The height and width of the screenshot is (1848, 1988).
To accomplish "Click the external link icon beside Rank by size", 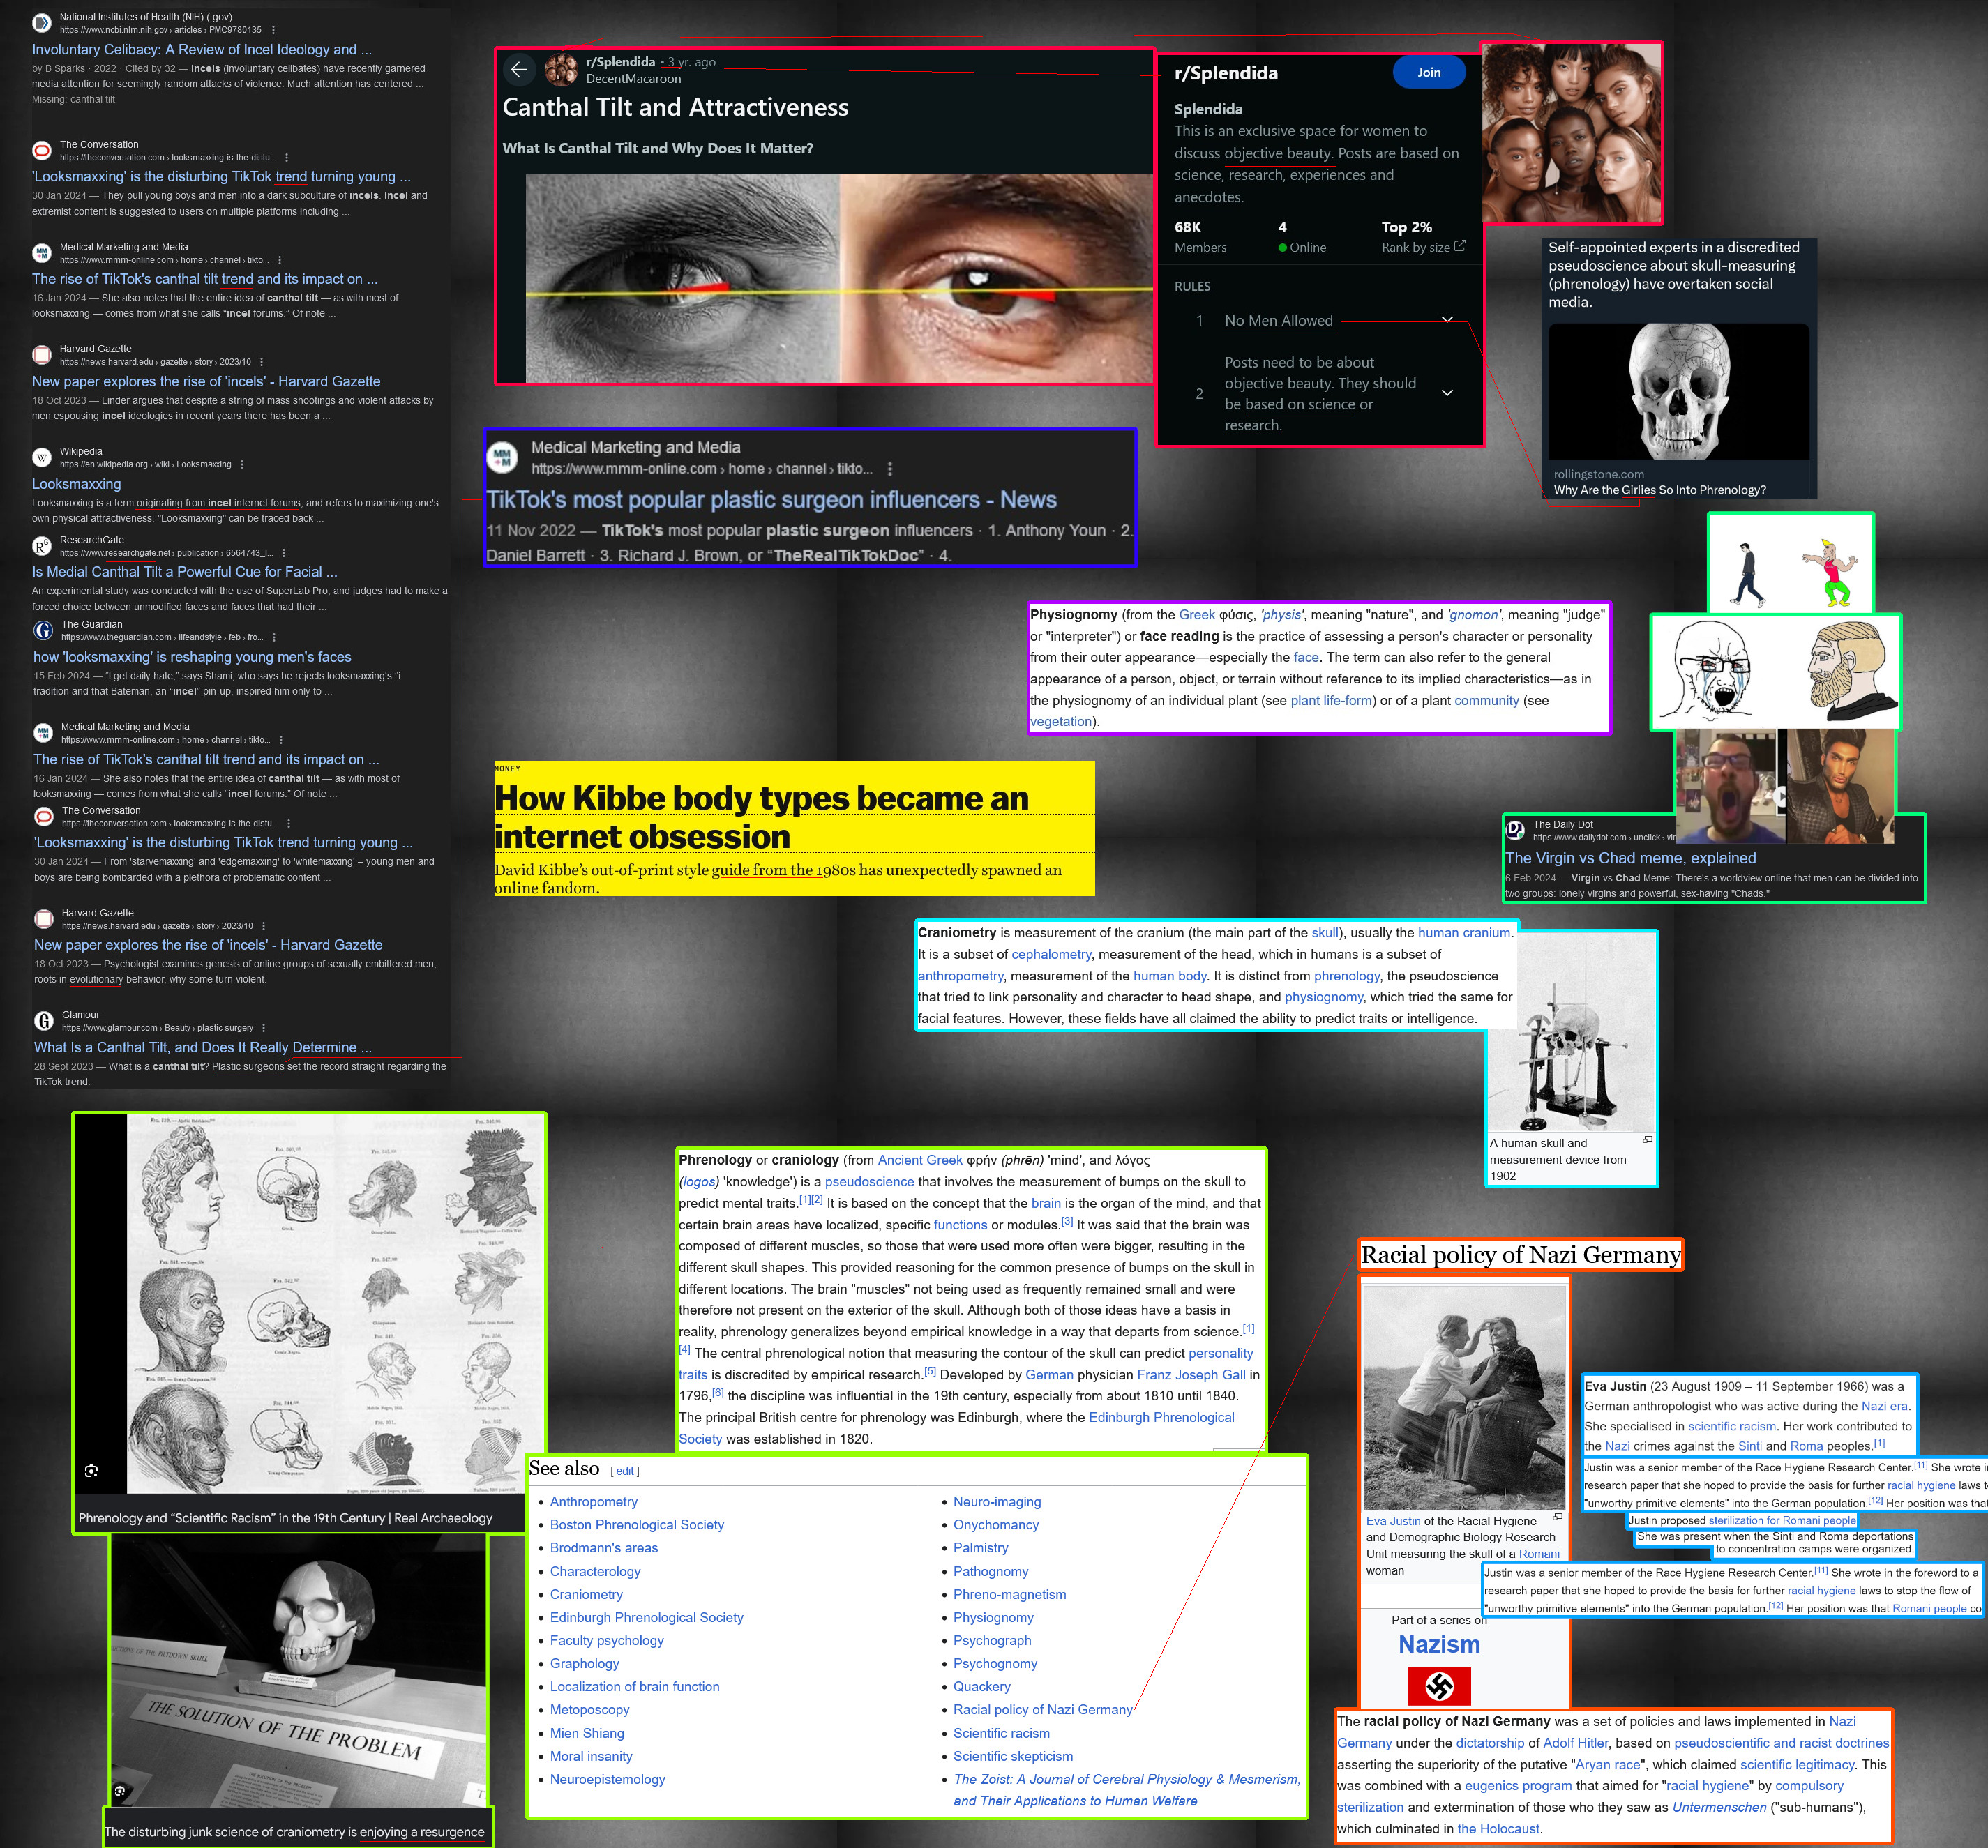I will click(1459, 246).
